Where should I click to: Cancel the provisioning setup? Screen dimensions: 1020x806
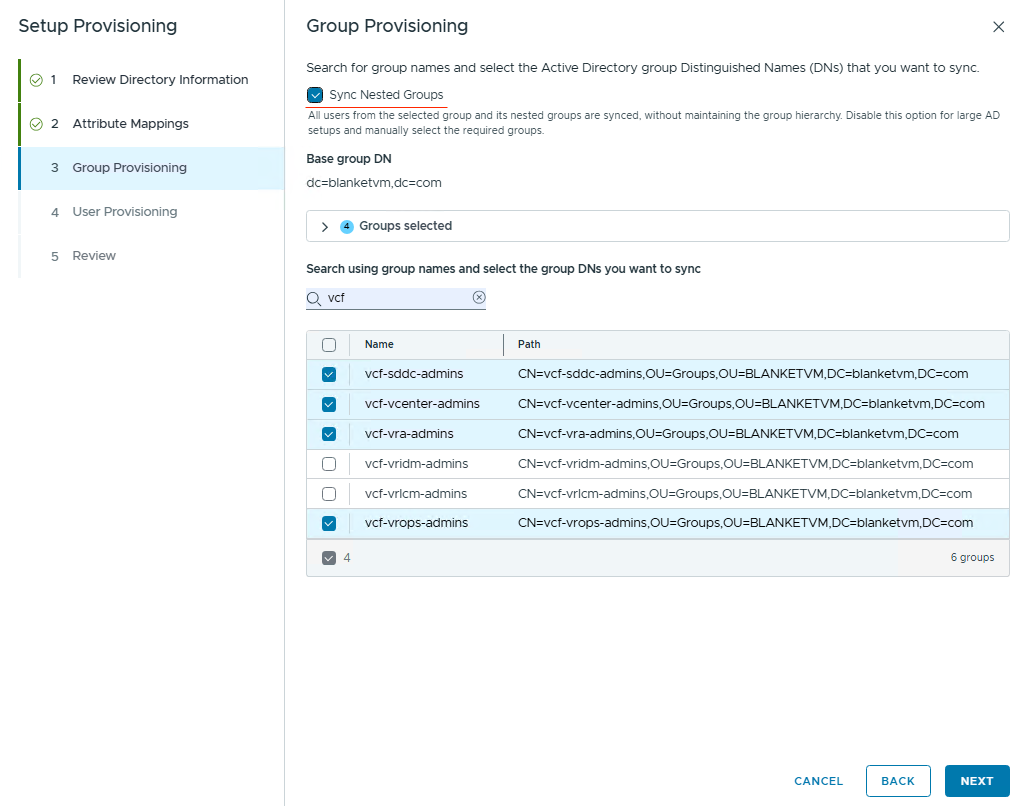(x=818, y=781)
